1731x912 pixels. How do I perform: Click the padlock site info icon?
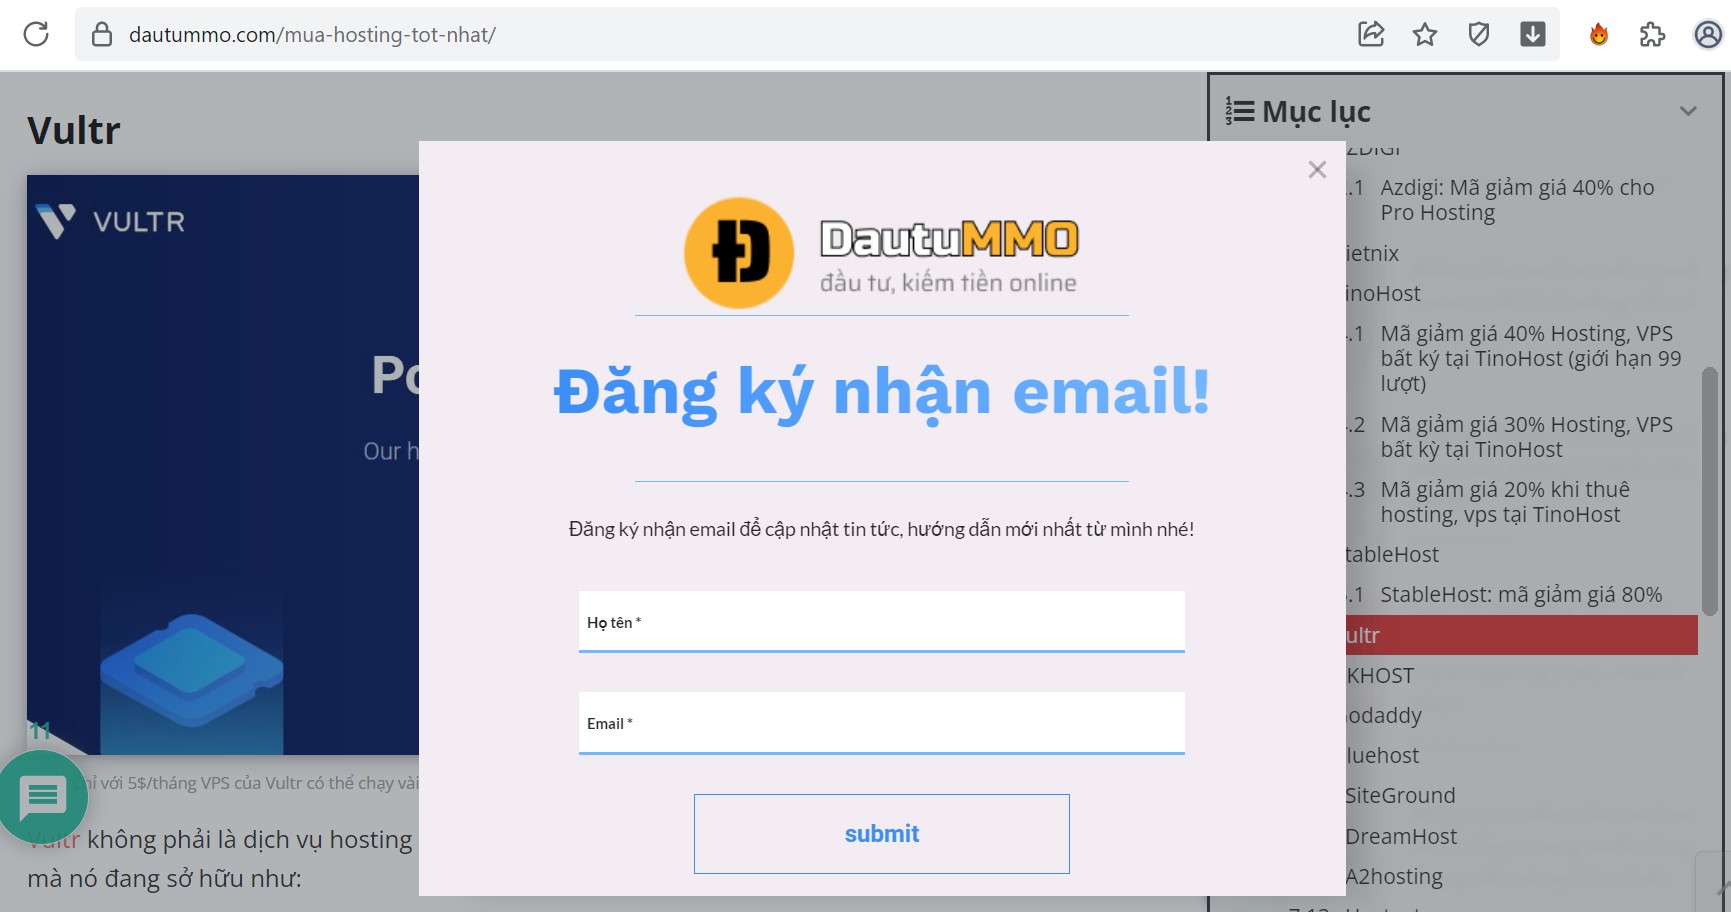click(102, 35)
